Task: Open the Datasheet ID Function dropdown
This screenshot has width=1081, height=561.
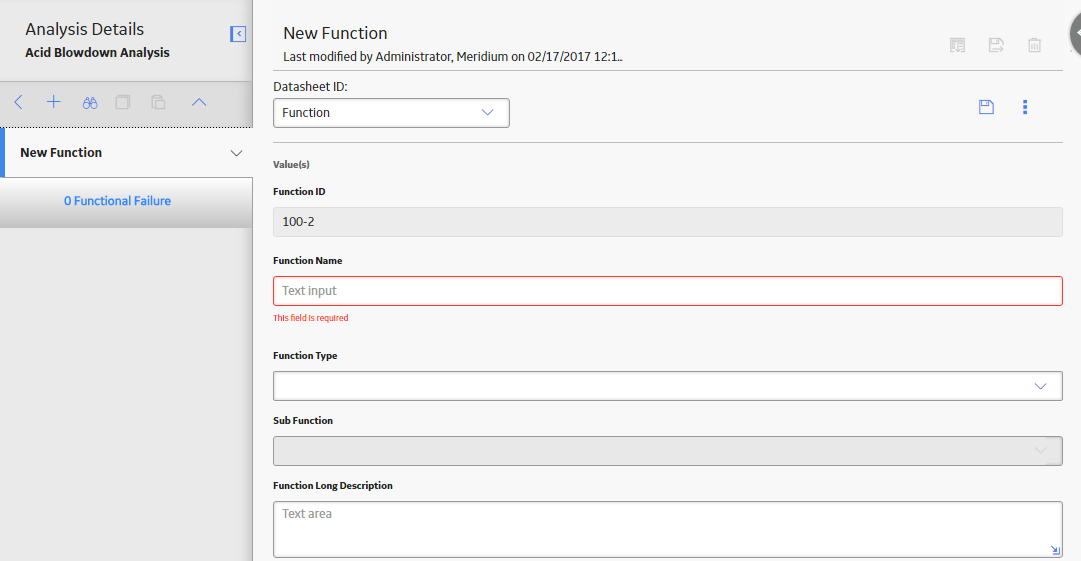Action: (391, 113)
